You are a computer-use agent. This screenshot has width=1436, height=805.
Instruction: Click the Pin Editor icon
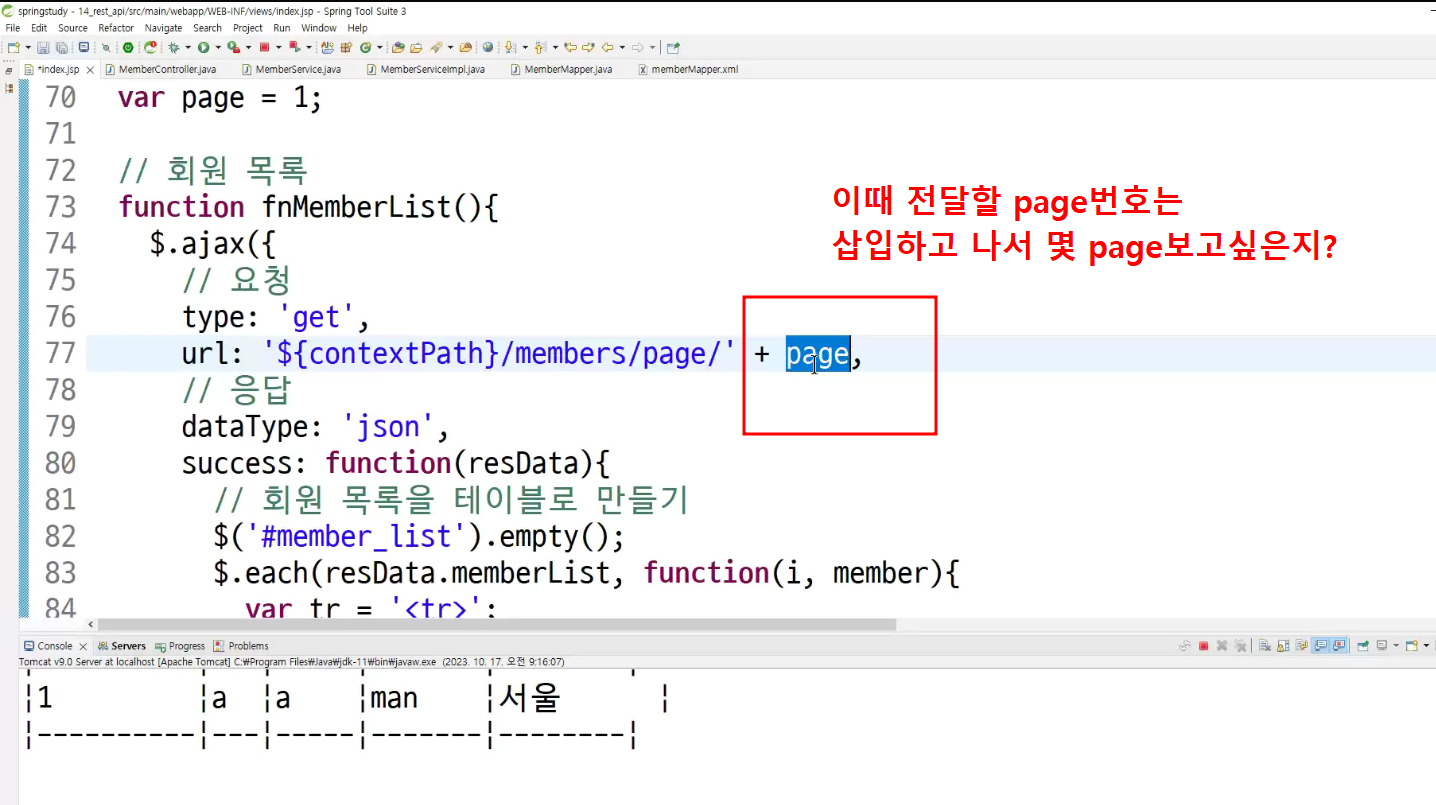coord(673,47)
